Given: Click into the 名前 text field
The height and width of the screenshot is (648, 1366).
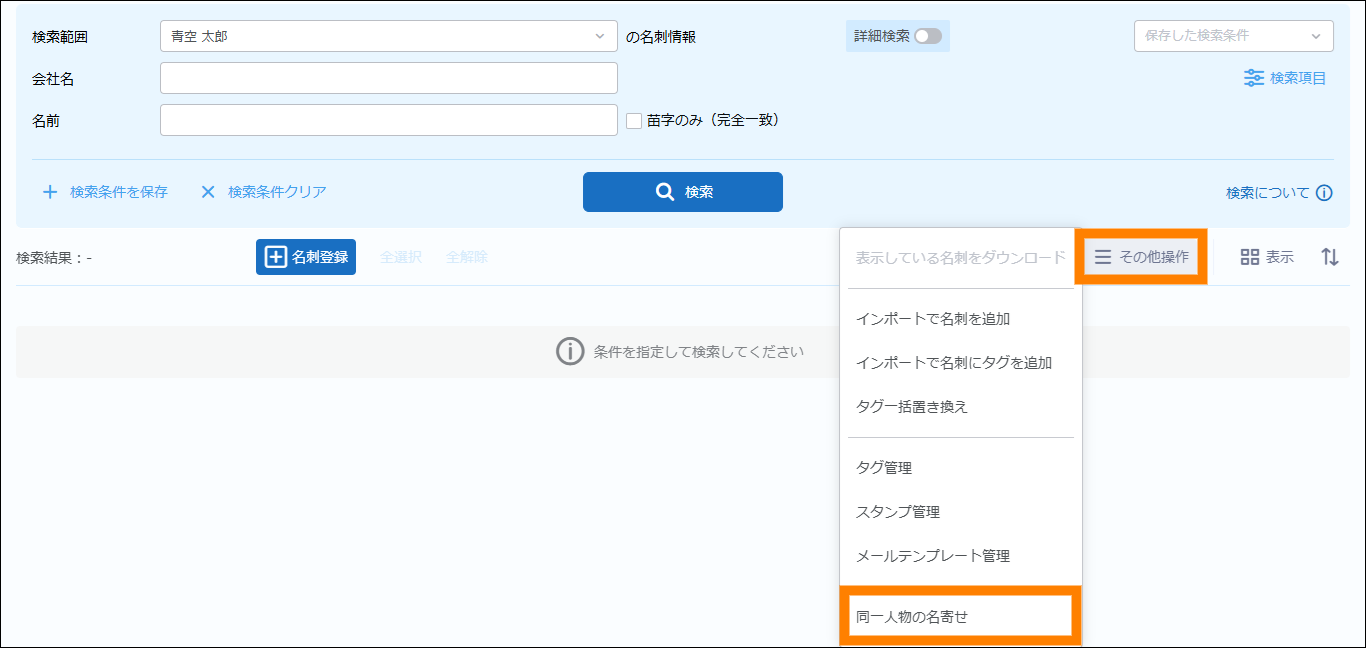Looking at the screenshot, I should [388, 120].
